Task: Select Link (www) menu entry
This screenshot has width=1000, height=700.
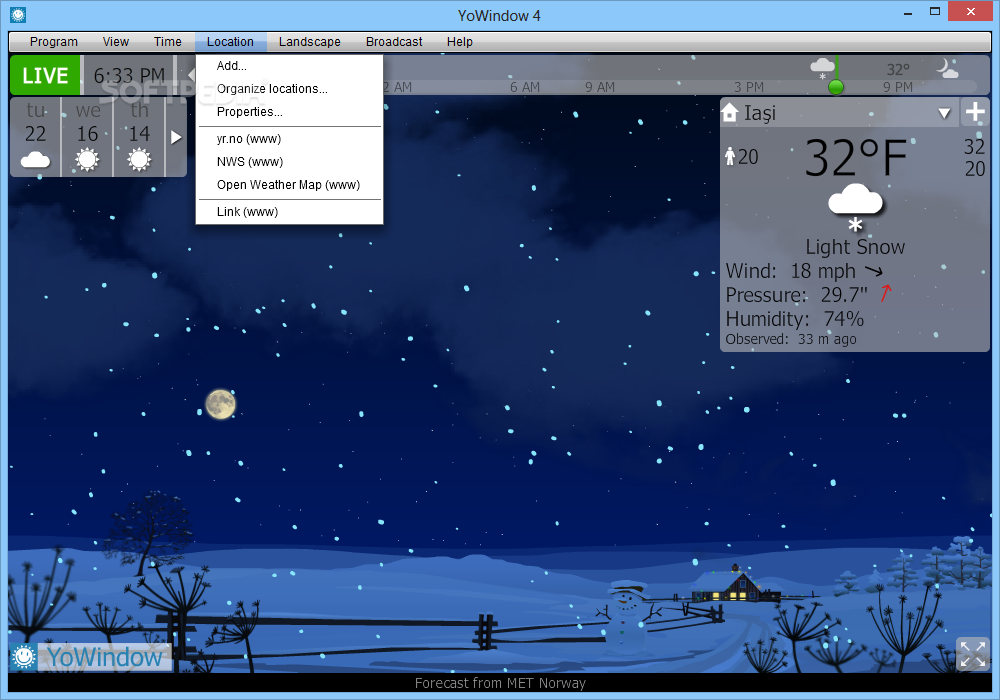Action: [x=290, y=212]
